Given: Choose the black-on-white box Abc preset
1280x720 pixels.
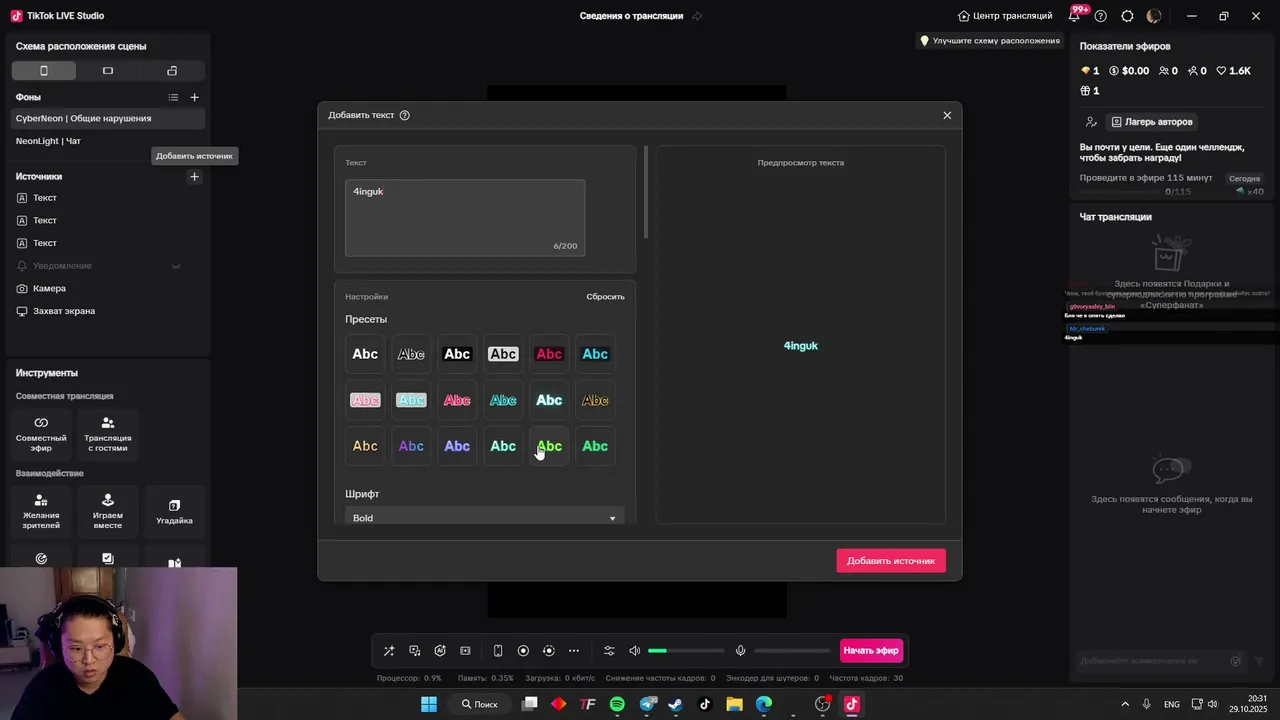Looking at the screenshot, I should click(x=503, y=354).
